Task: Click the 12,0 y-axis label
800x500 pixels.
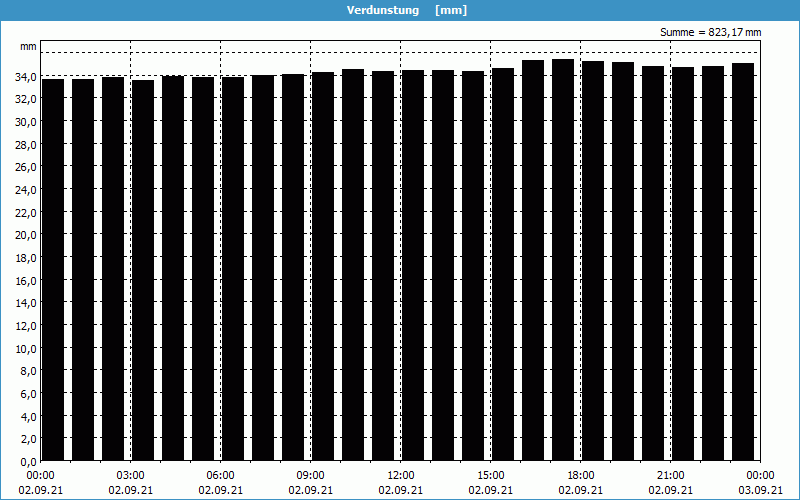Action: tap(26, 326)
